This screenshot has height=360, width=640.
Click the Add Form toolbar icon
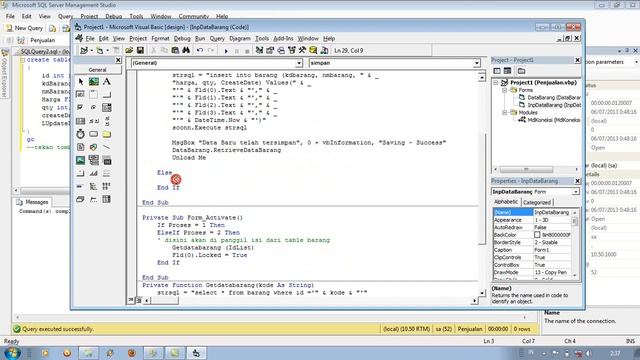pos(99,50)
